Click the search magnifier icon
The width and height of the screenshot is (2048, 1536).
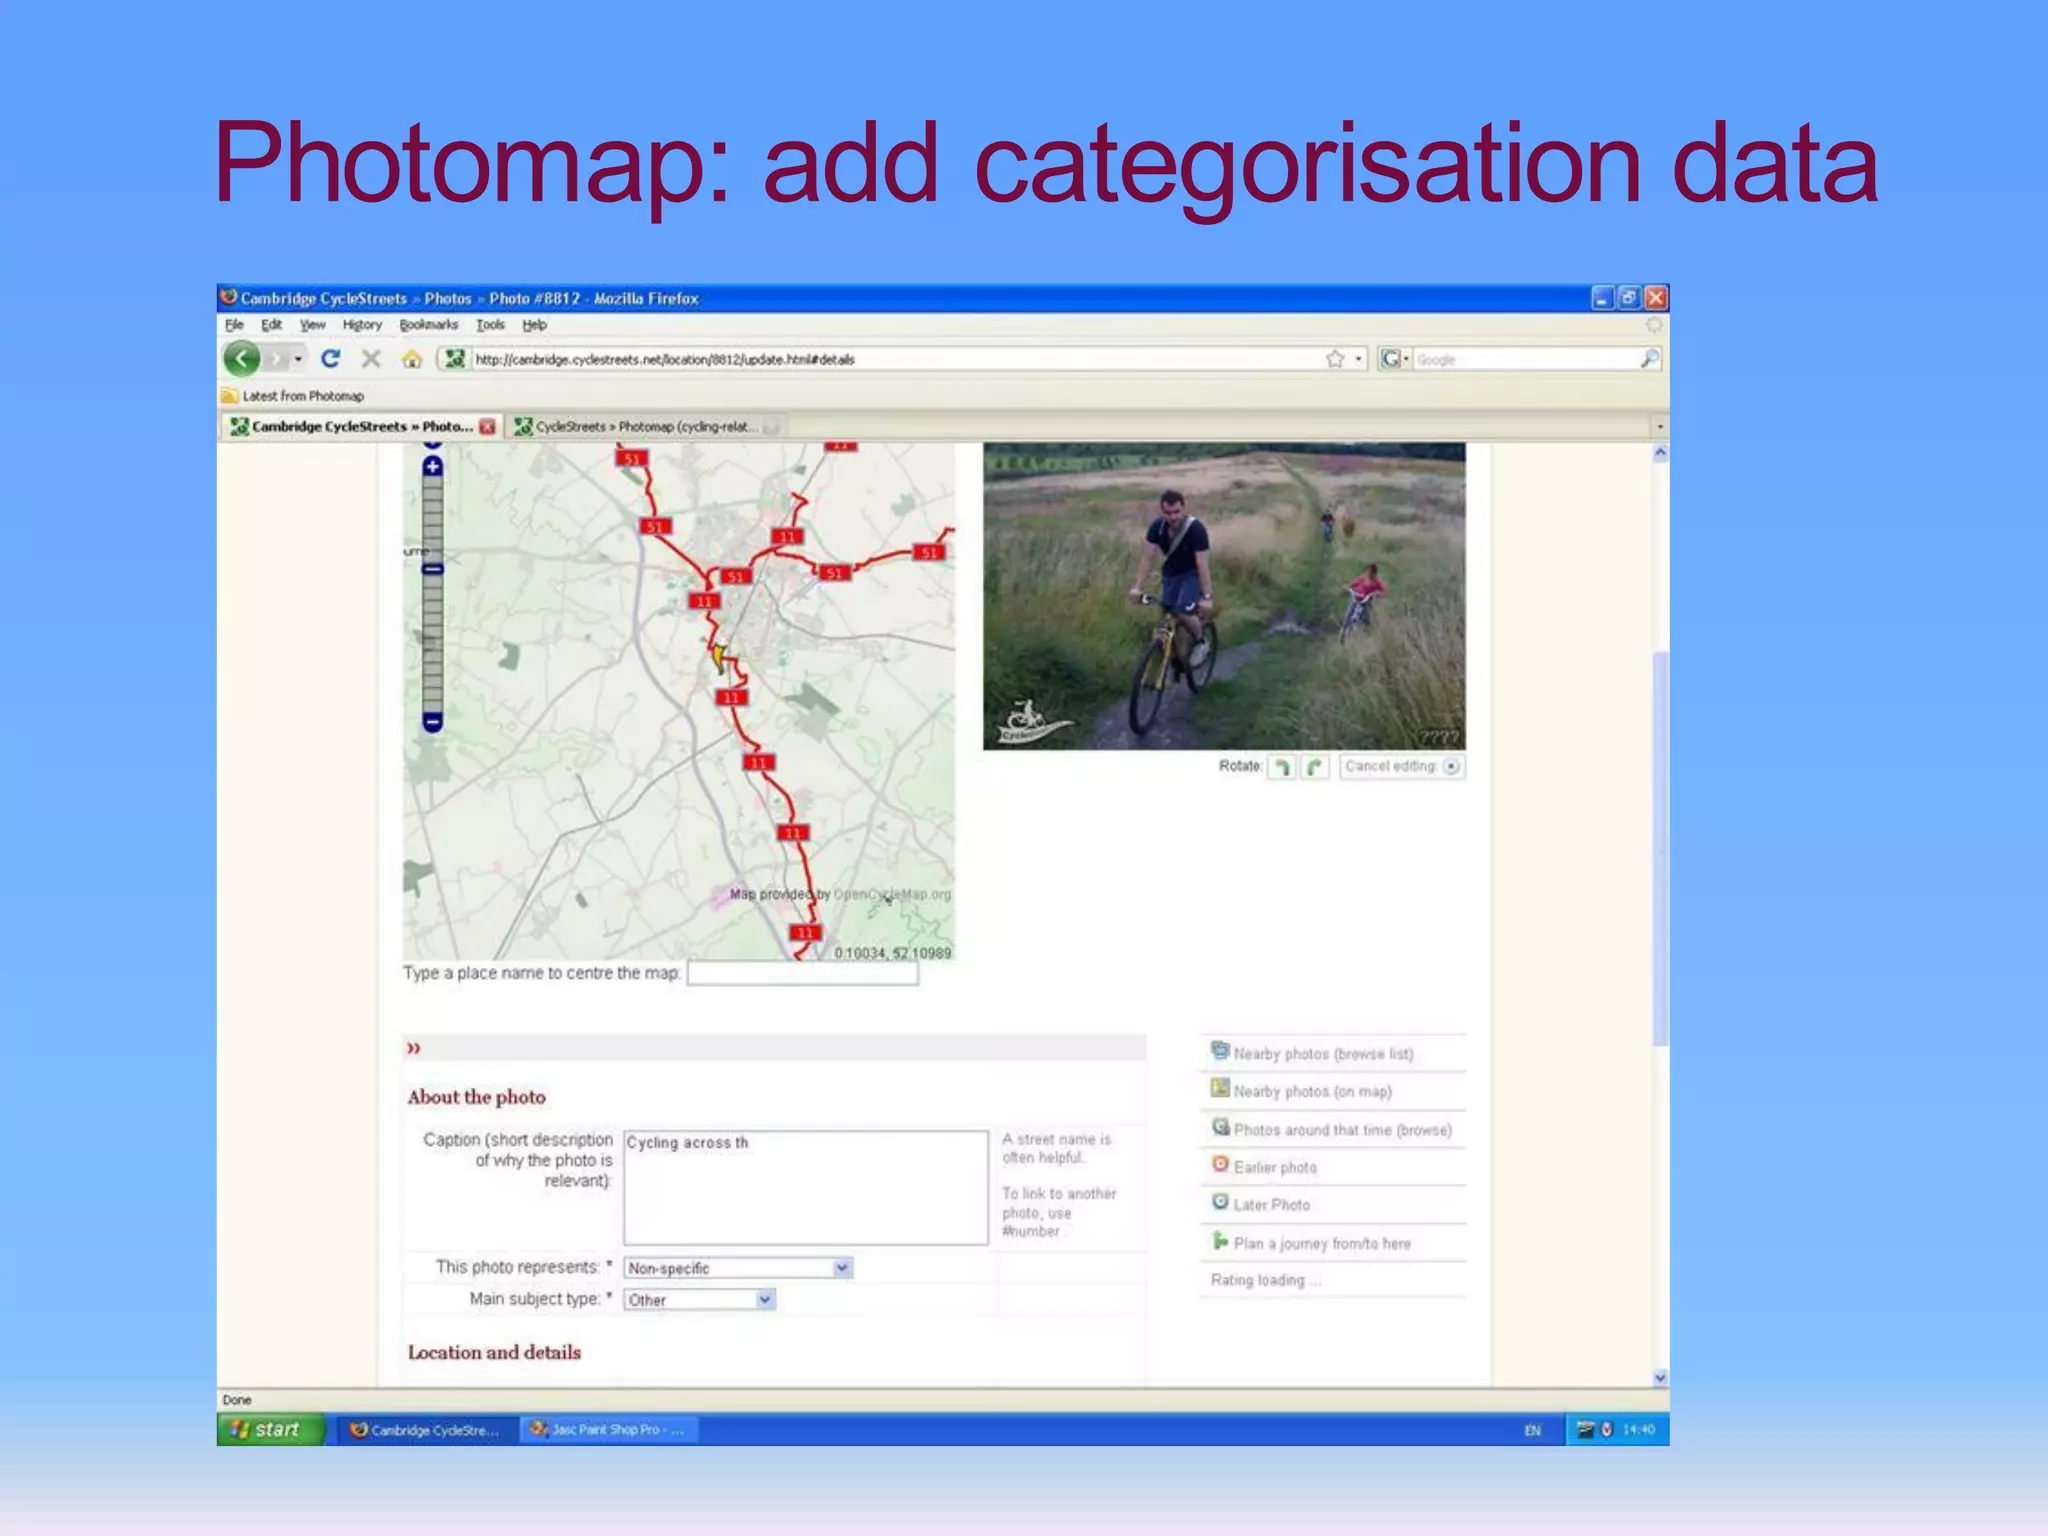(1649, 358)
